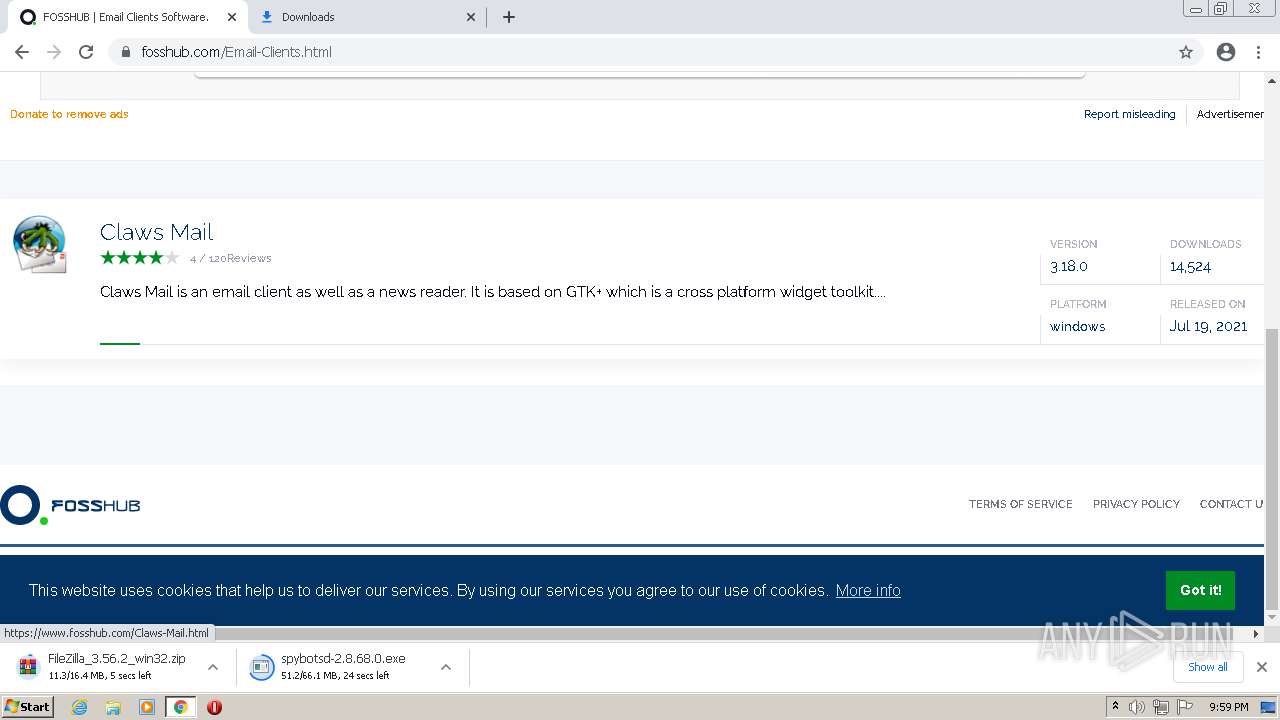
Task: Open a new tab with the plus button
Action: [508, 17]
